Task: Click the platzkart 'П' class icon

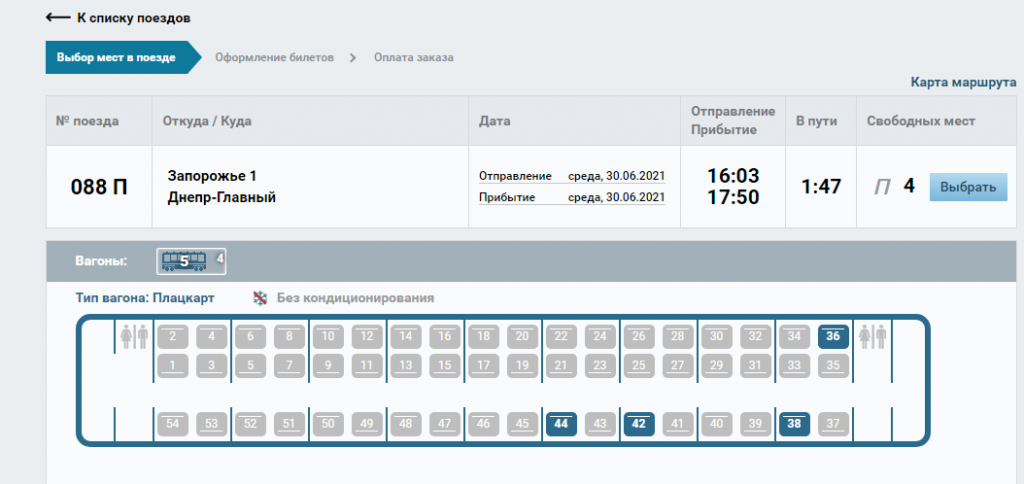Action: (881, 186)
